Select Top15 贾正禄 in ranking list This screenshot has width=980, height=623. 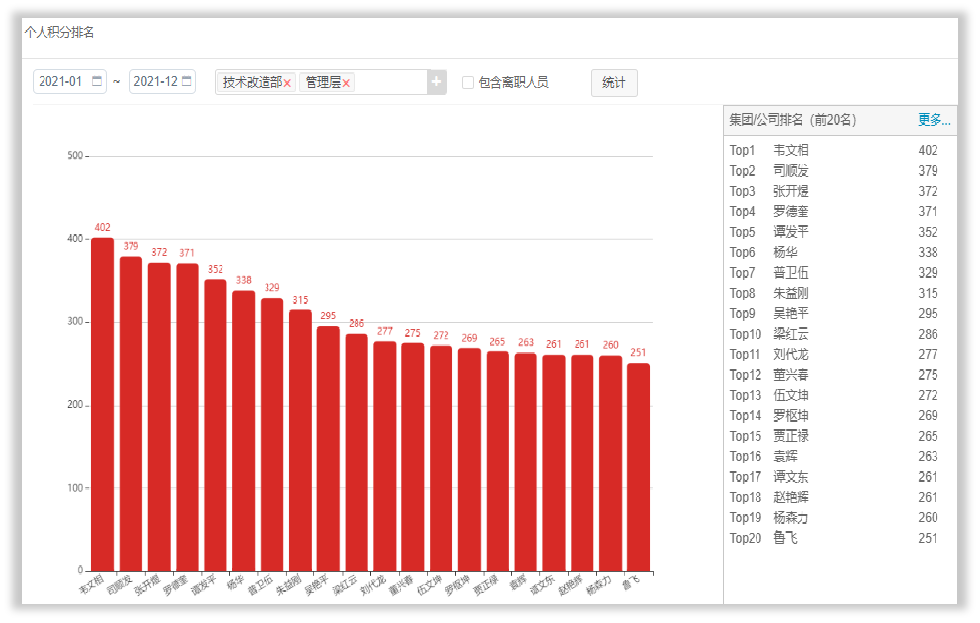coord(834,436)
